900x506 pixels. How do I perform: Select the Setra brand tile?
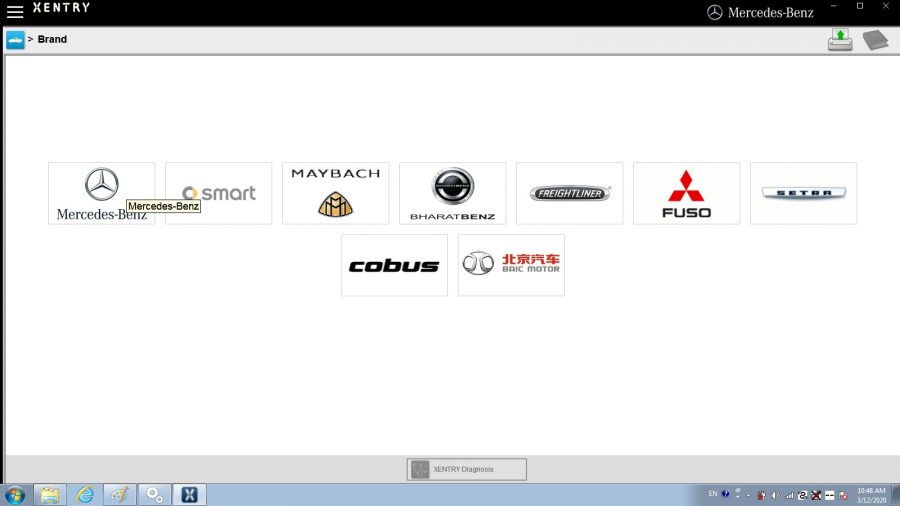click(x=803, y=193)
